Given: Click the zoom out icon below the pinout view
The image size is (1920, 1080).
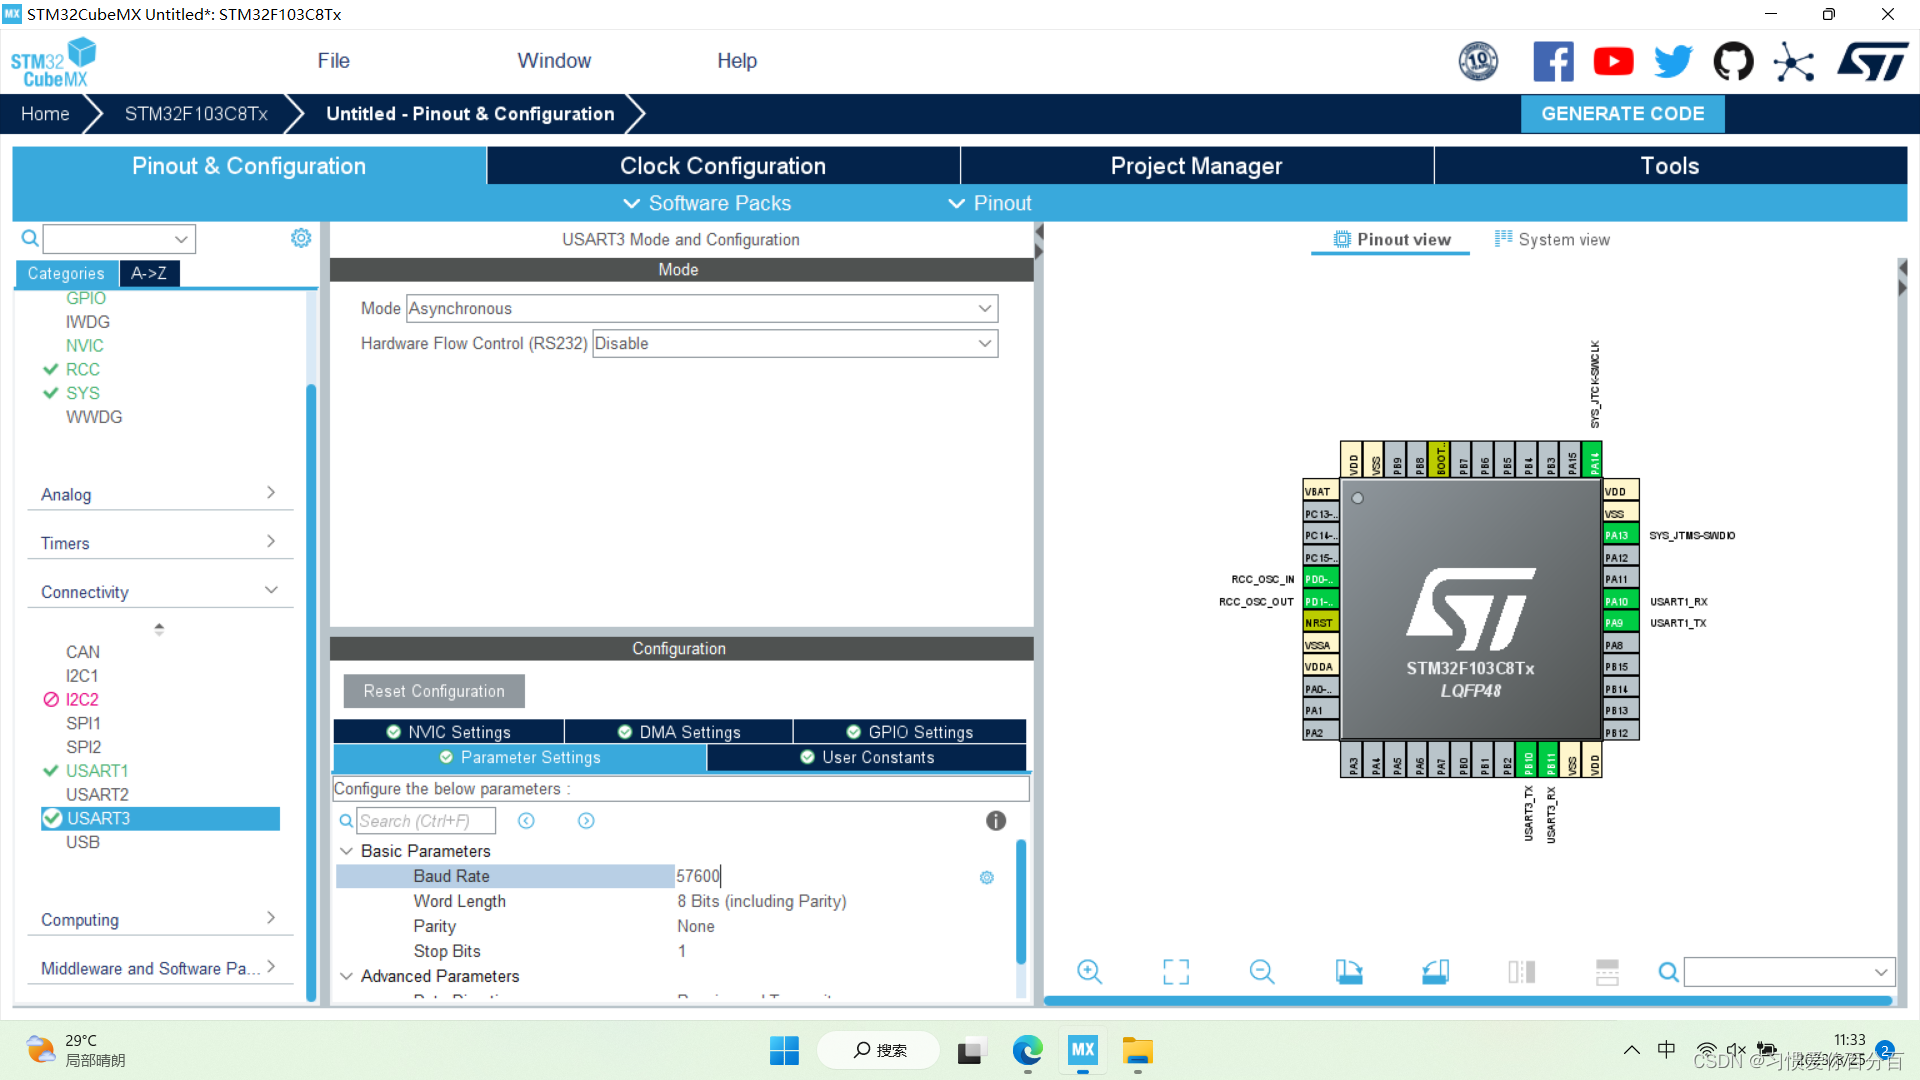Looking at the screenshot, I should pos(1262,971).
